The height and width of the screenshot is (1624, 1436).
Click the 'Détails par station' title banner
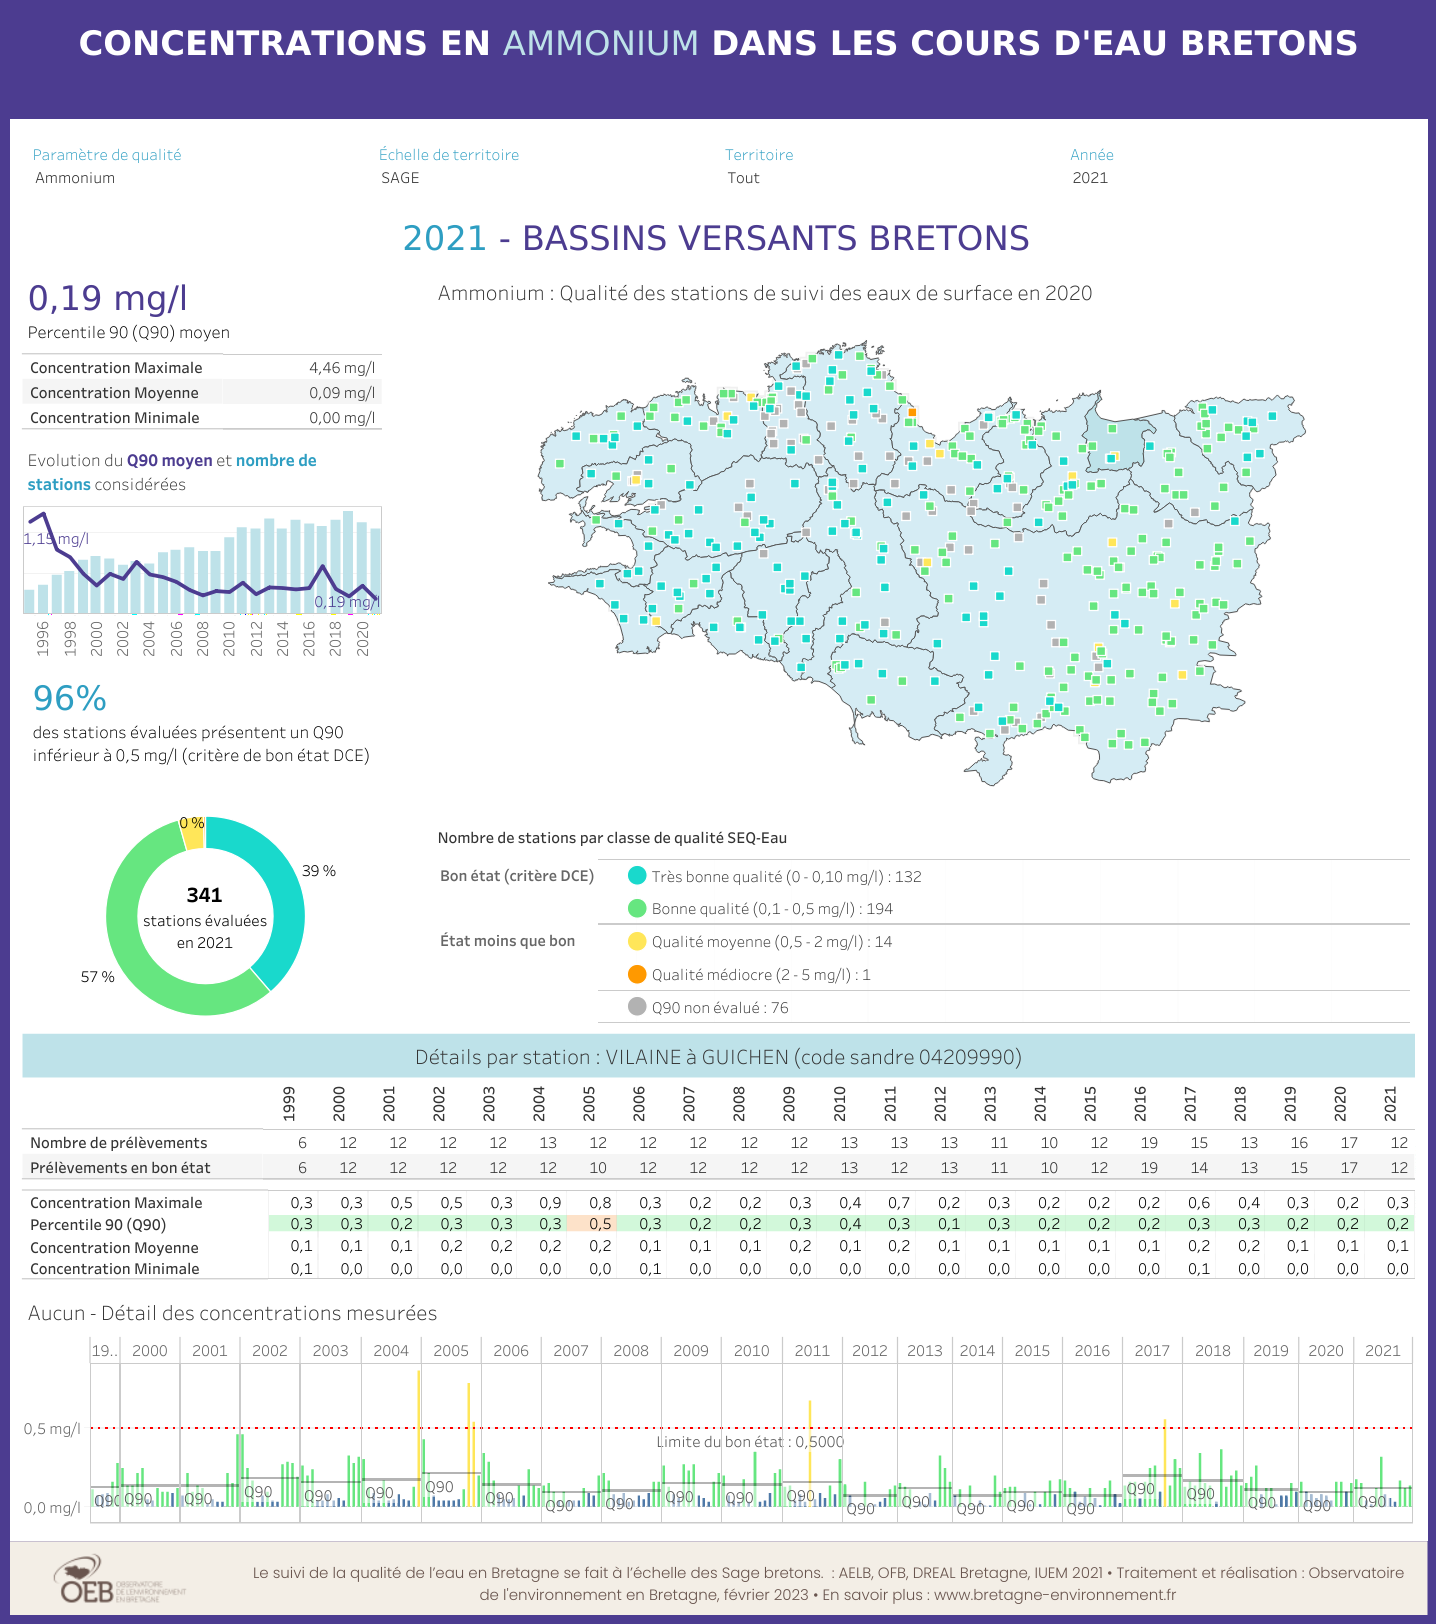[x=718, y=1057]
